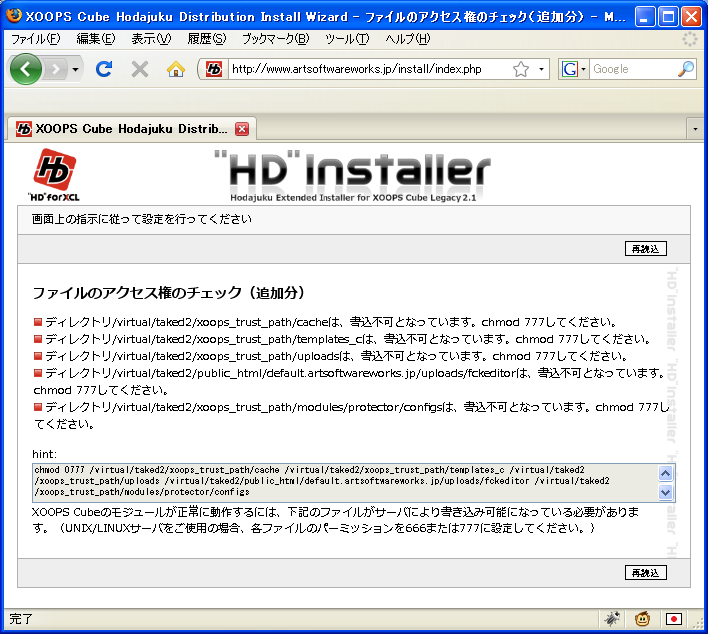Expand the address bar URL history dropdown
This screenshot has height=634, width=708.
[542, 69]
